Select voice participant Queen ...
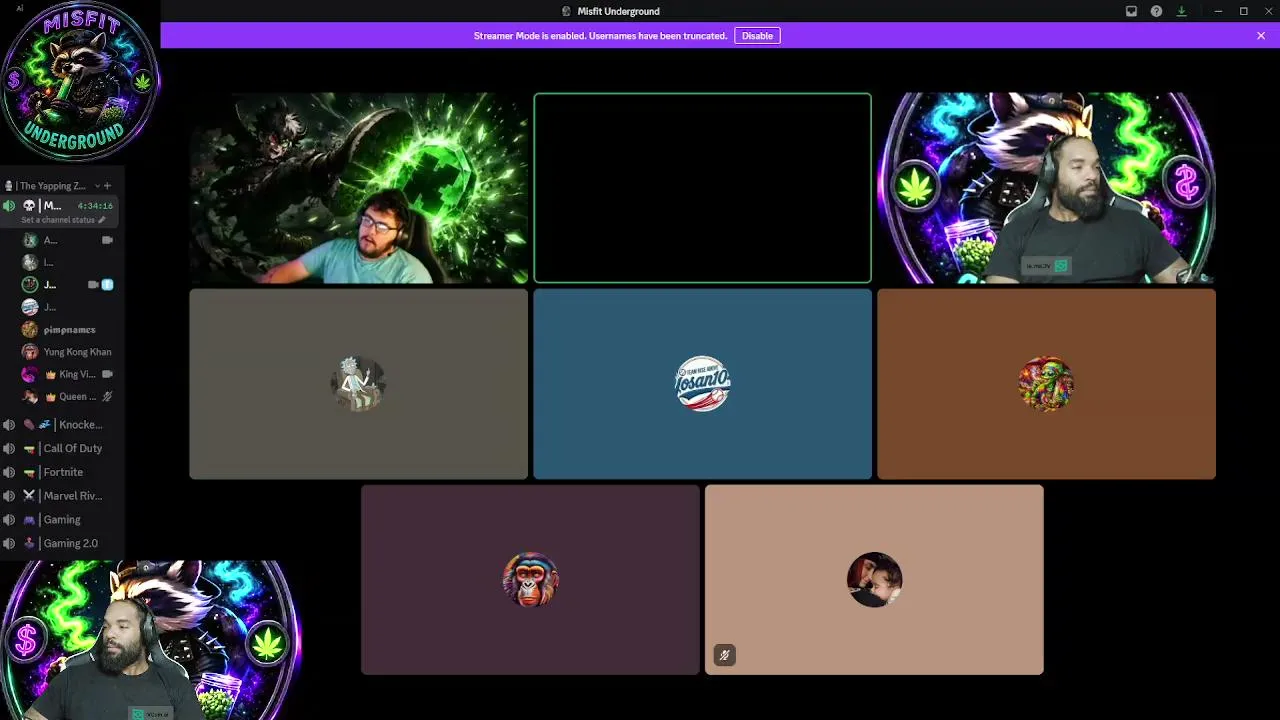This screenshot has height=720, width=1280. (69, 397)
